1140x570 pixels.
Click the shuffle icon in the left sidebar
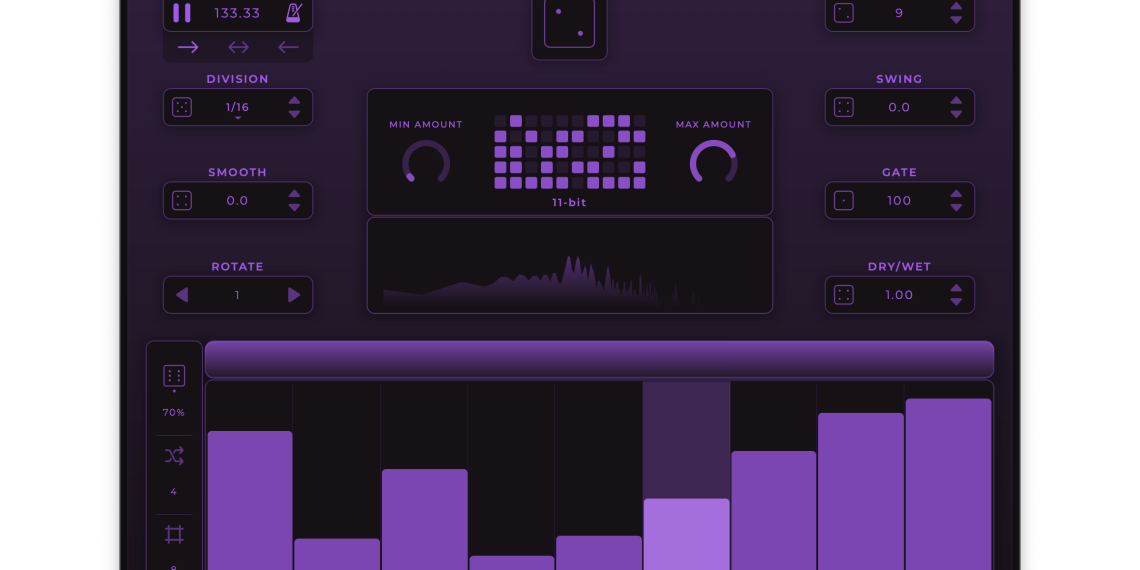[x=174, y=456]
